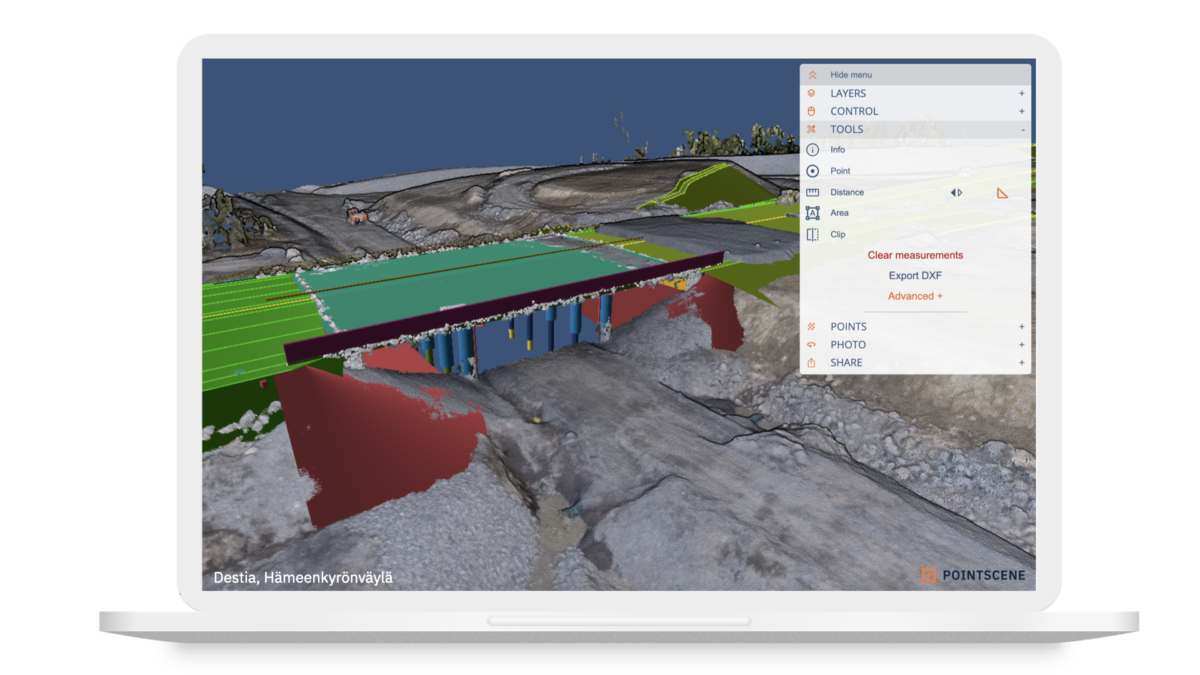Image resolution: width=1200 pixels, height=675 pixels.
Task: Click Export DXF
Action: tap(915, 276)
